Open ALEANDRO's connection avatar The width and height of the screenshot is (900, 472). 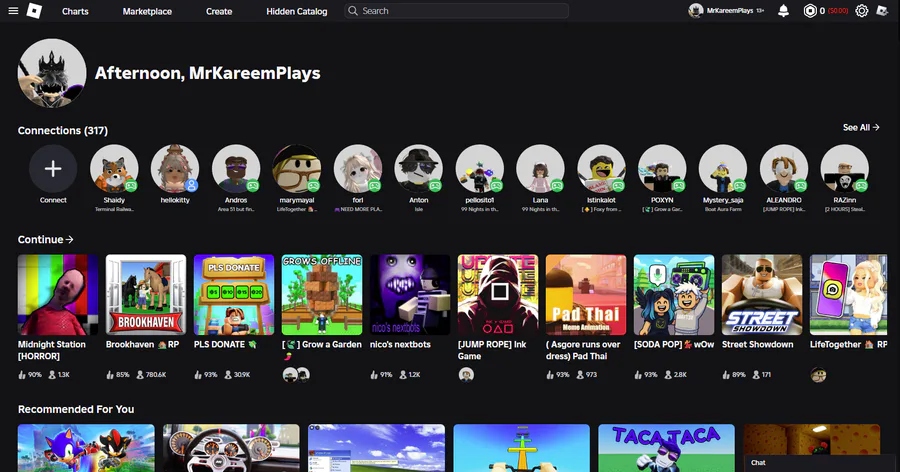[x=784, y=168]
